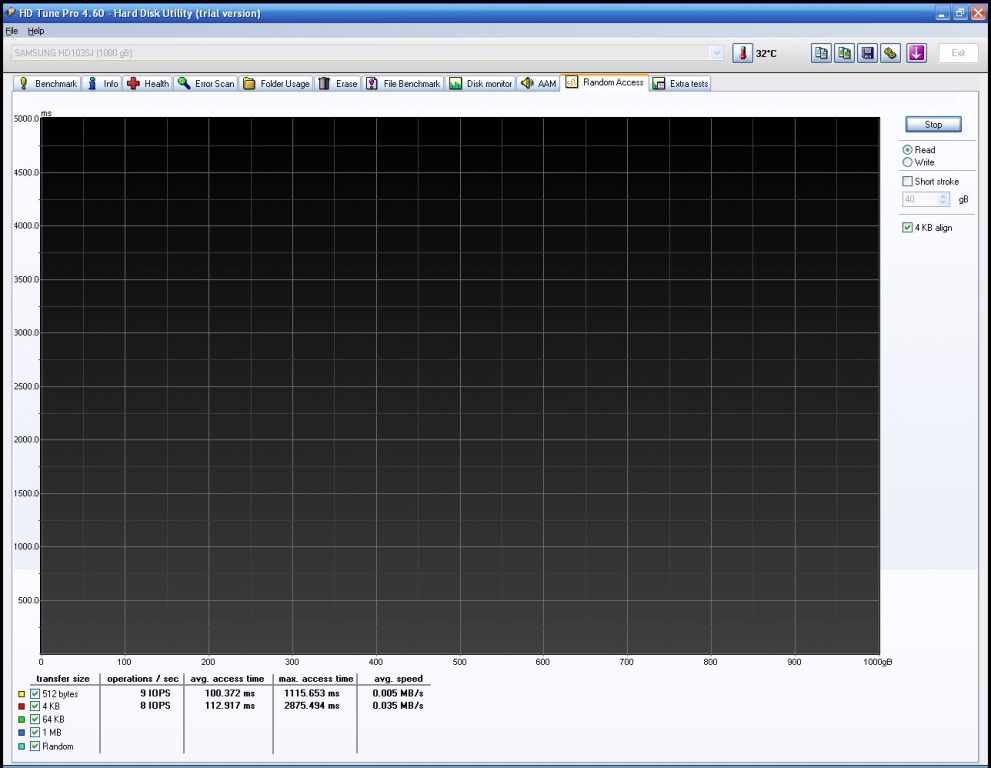Screen dimensions: 991x768
Task: Switch to the Folder Usage tab
Action: coord(276,83)
